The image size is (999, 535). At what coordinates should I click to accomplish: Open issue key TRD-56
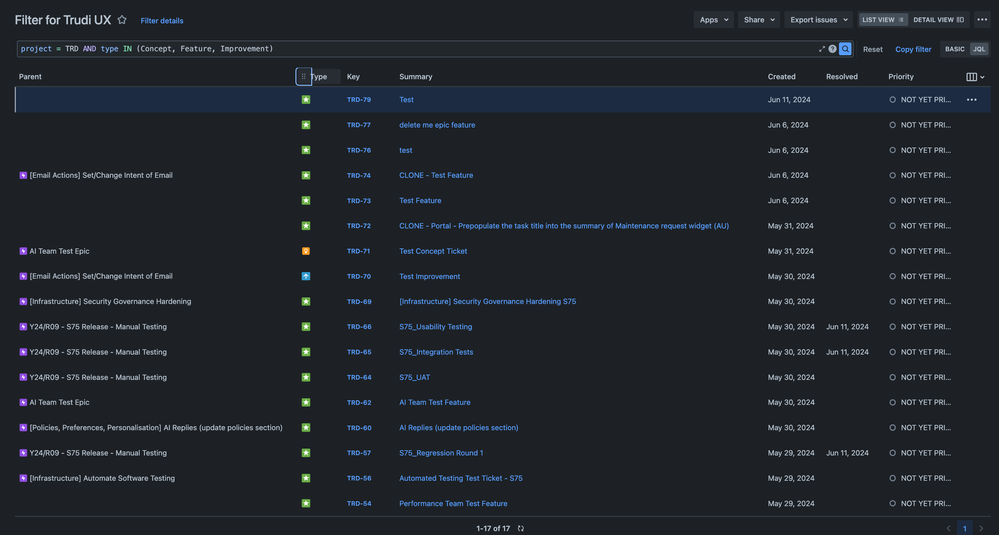pos(359,478)
